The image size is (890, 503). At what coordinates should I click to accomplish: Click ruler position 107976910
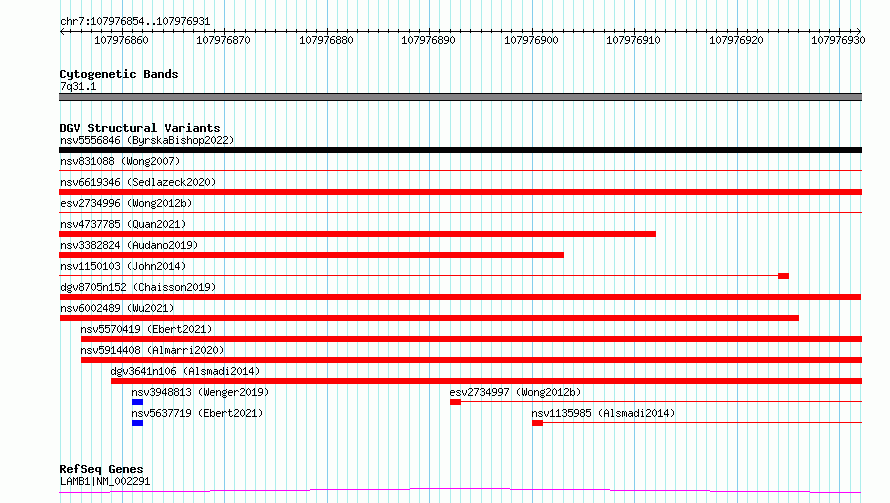point(633,40)
